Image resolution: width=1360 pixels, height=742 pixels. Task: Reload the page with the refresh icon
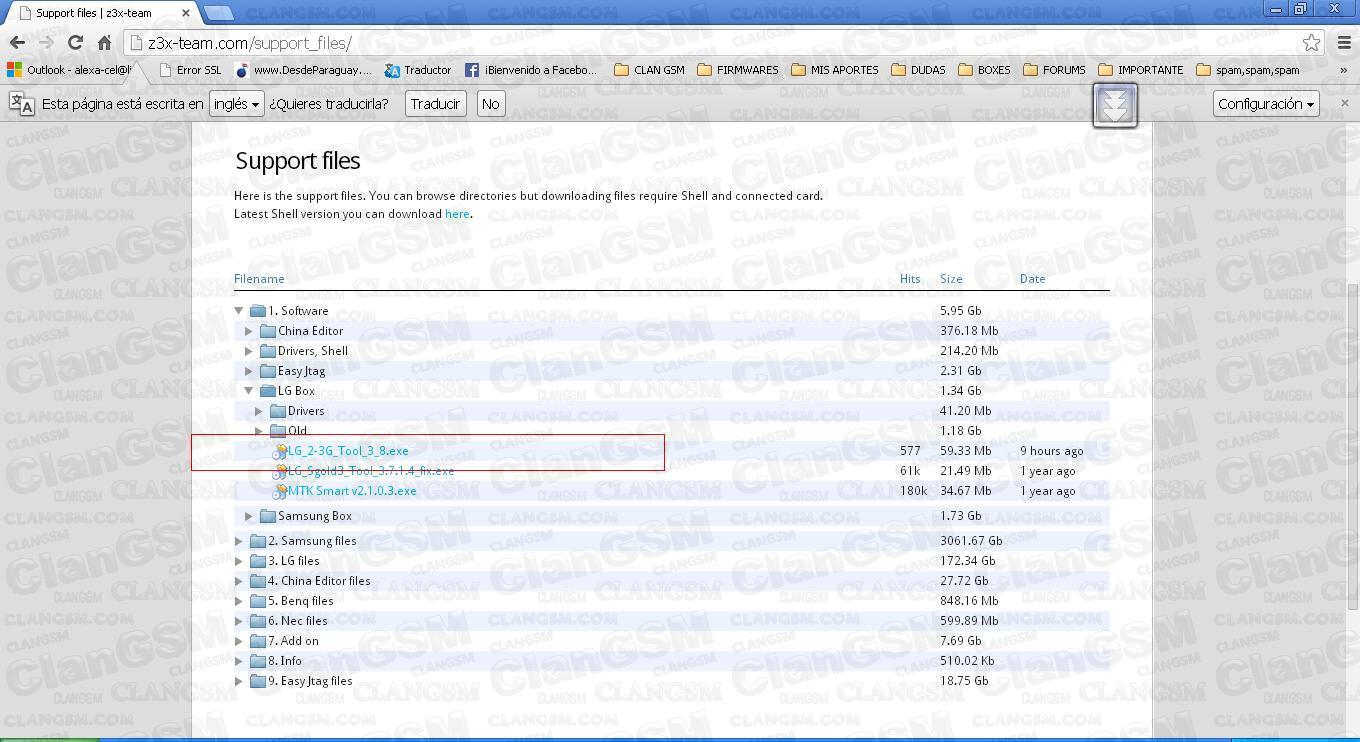pos(75,43)
